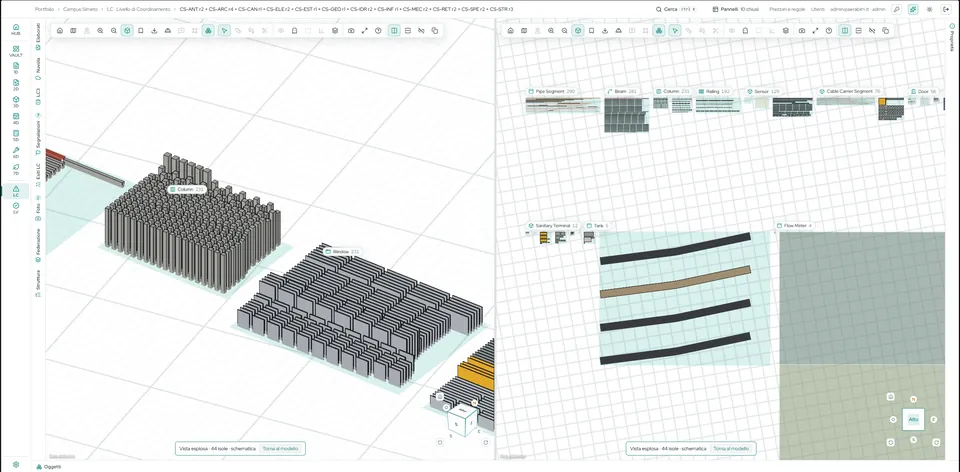This screenshot has width=960, height=472.
Task: Open settings gear at bottom-left sidebar
Action: click(x=16, y=465)
